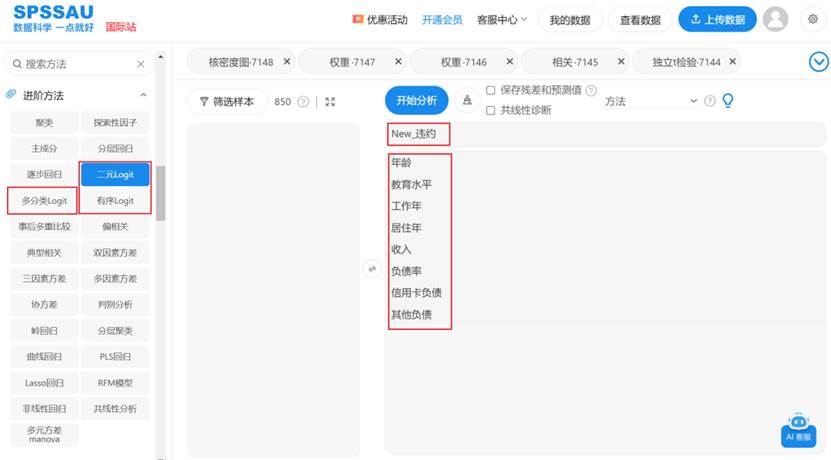Close the 相关-7145 tab

pyautogui.click(x=621, y=61)
